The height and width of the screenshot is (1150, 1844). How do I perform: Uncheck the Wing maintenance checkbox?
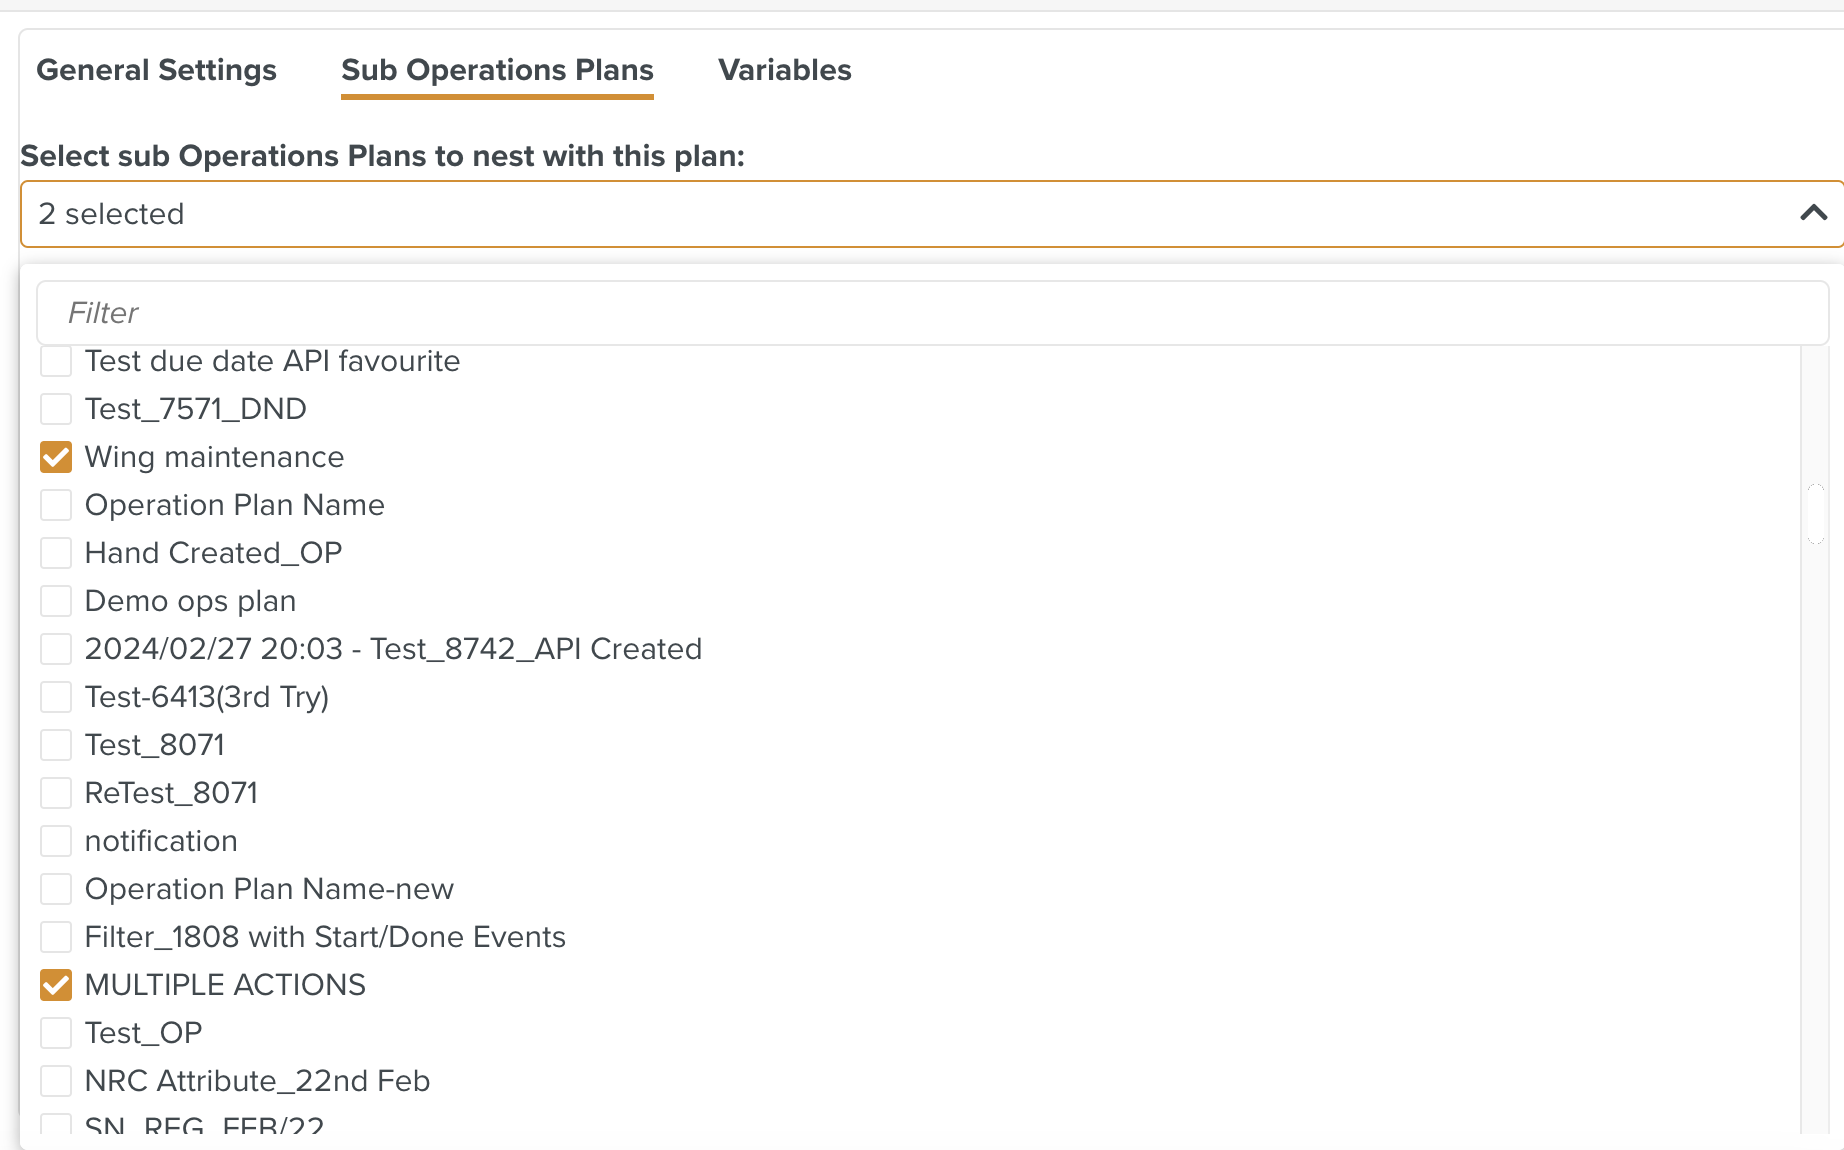[55, 457]
